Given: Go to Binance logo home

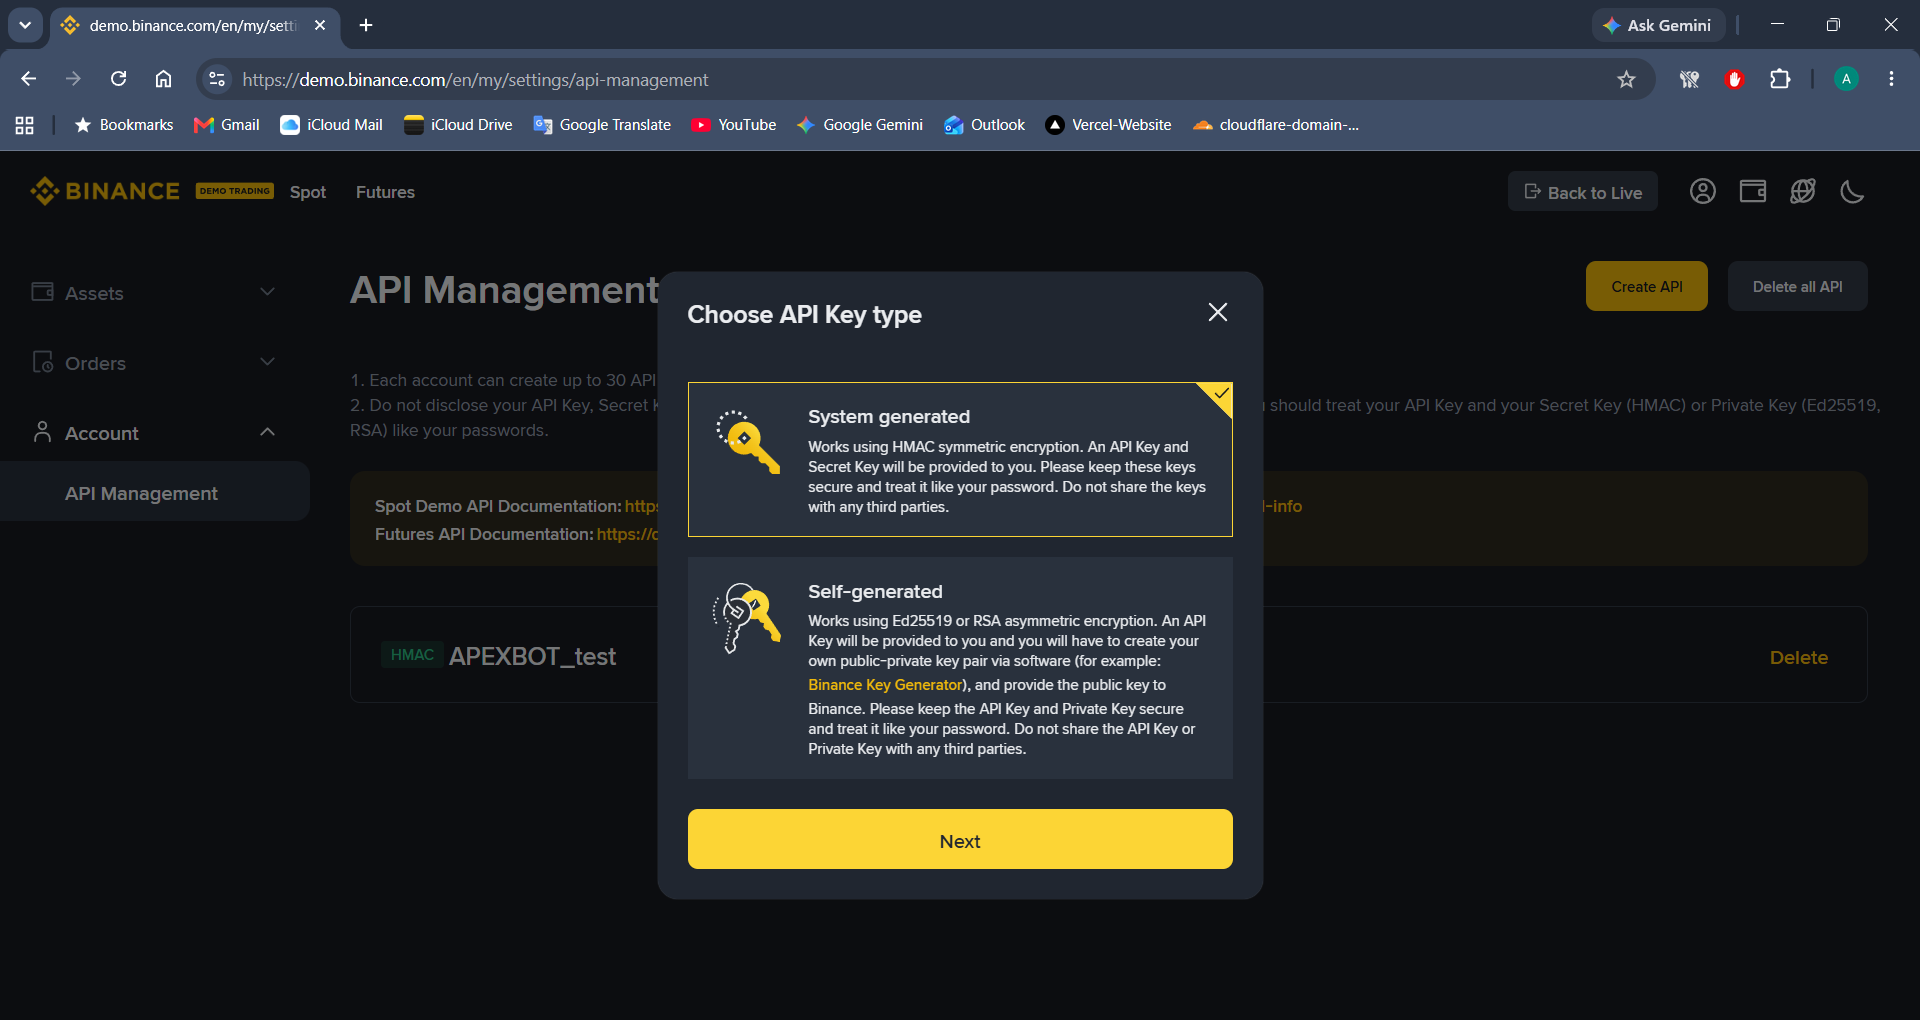Looking at the screenshot, I should point(105,191).
